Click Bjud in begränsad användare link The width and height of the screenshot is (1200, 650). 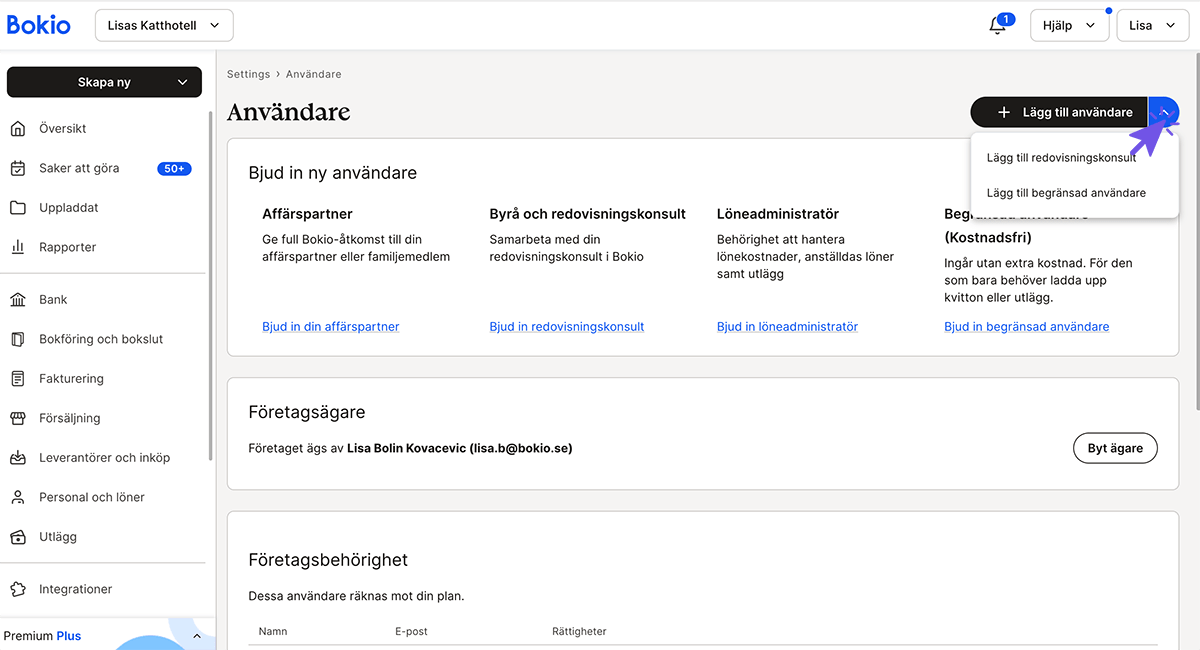tap(1027, 326)
